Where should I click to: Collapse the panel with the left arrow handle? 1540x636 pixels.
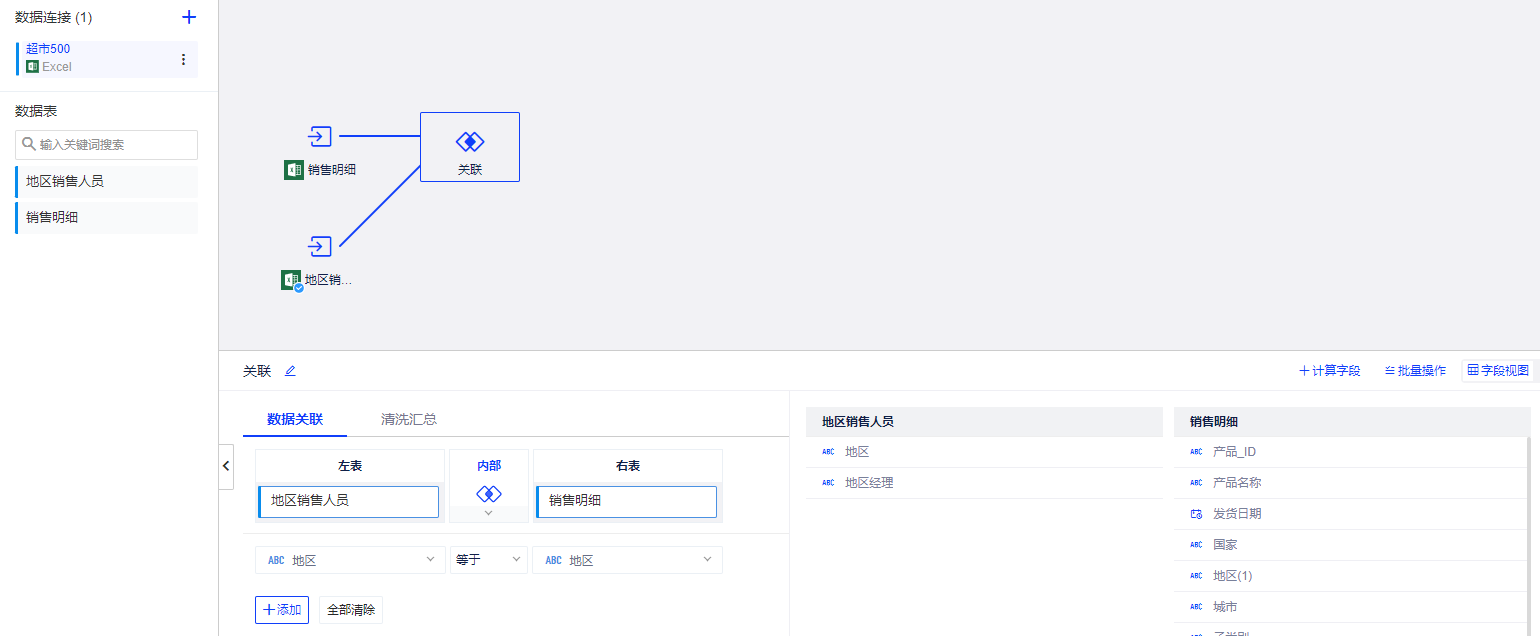(x=225, y=466)
